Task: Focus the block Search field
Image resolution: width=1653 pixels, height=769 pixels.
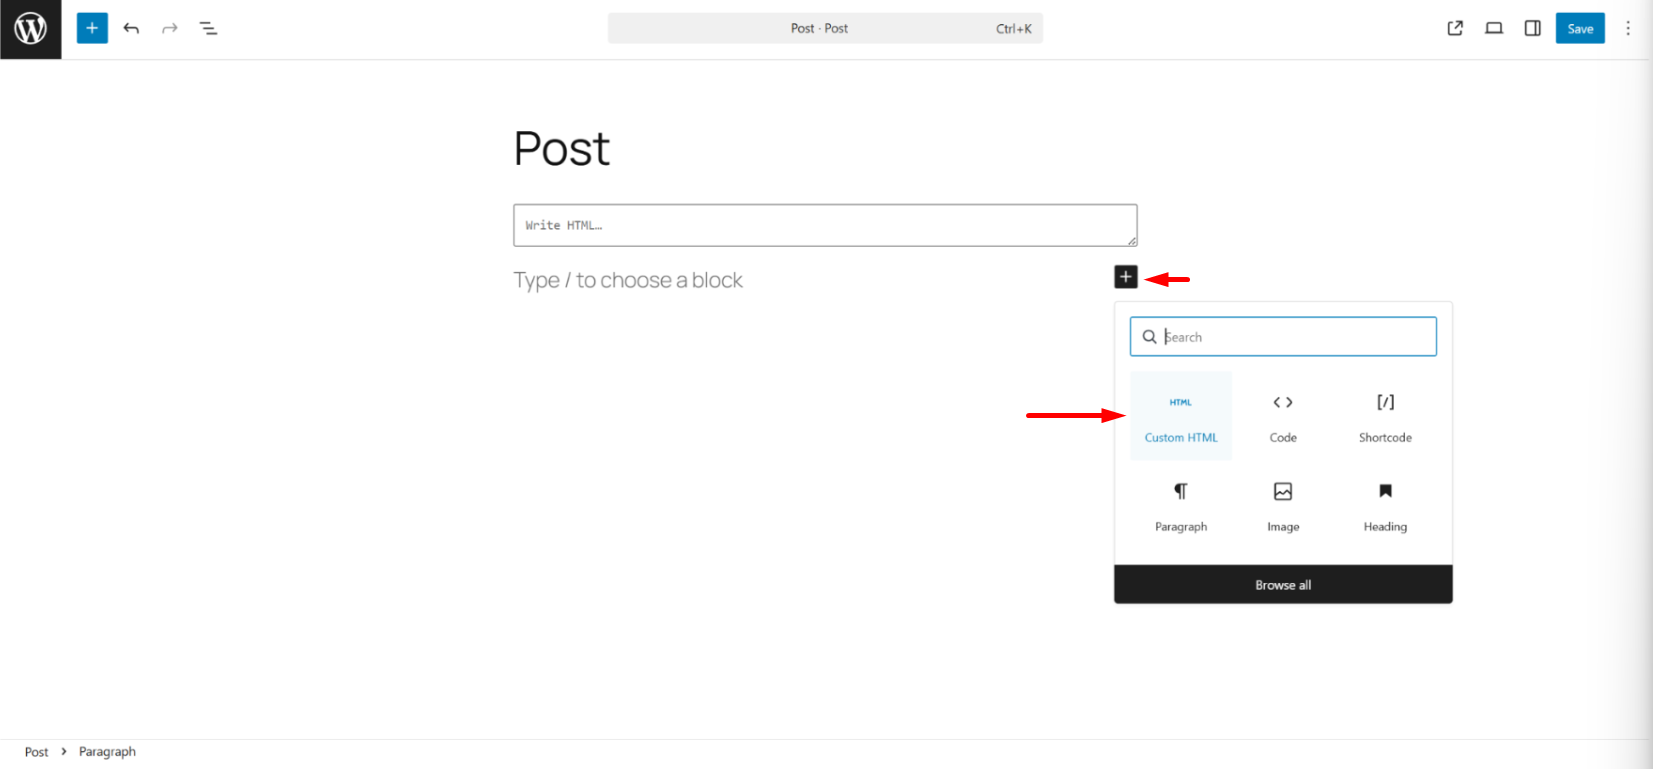Action: [1283, 337]
